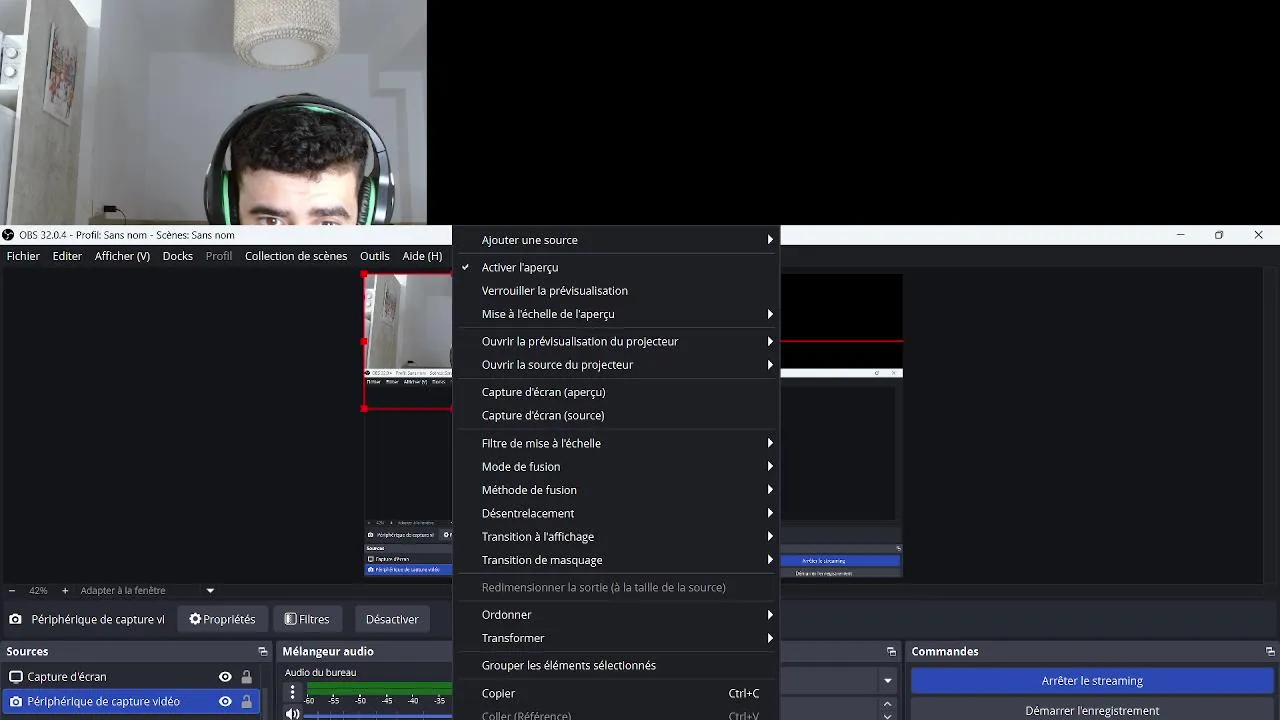The height and width of the screenshot is (720, 1280).
Task: Click camera icon beside selected source name
Action: point(15,620)
